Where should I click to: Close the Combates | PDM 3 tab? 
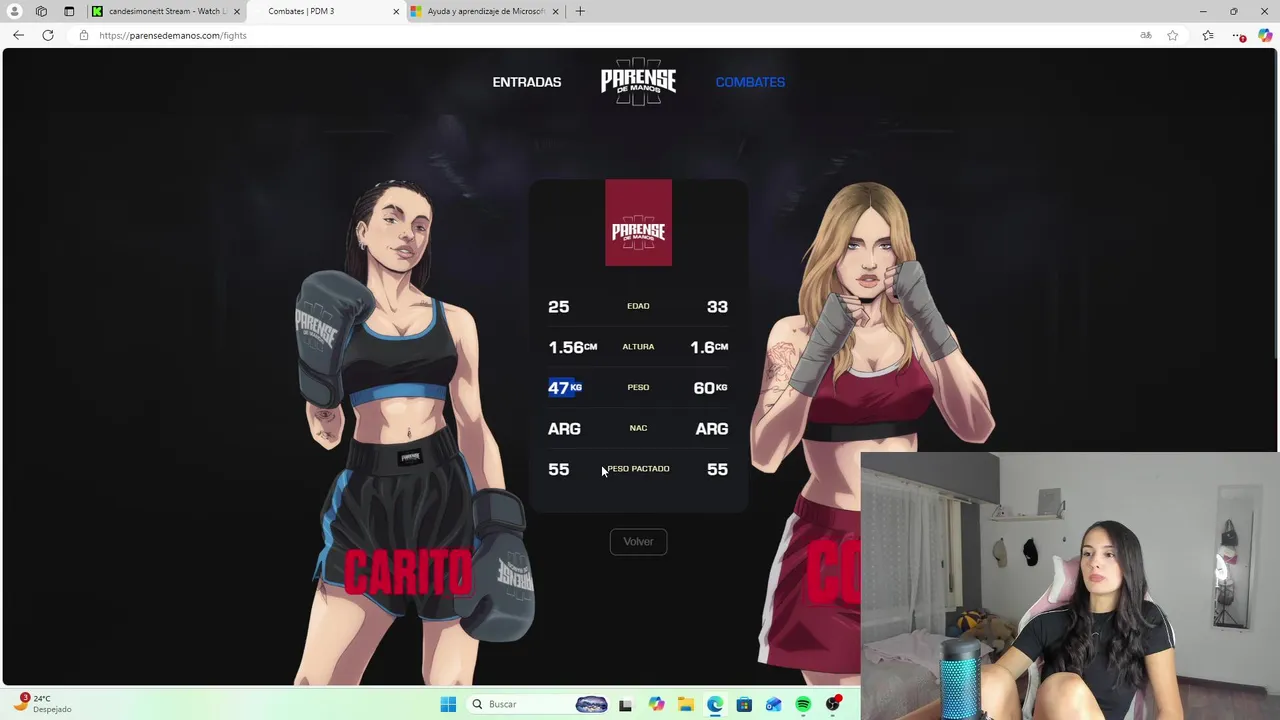(x=396, y=11)
